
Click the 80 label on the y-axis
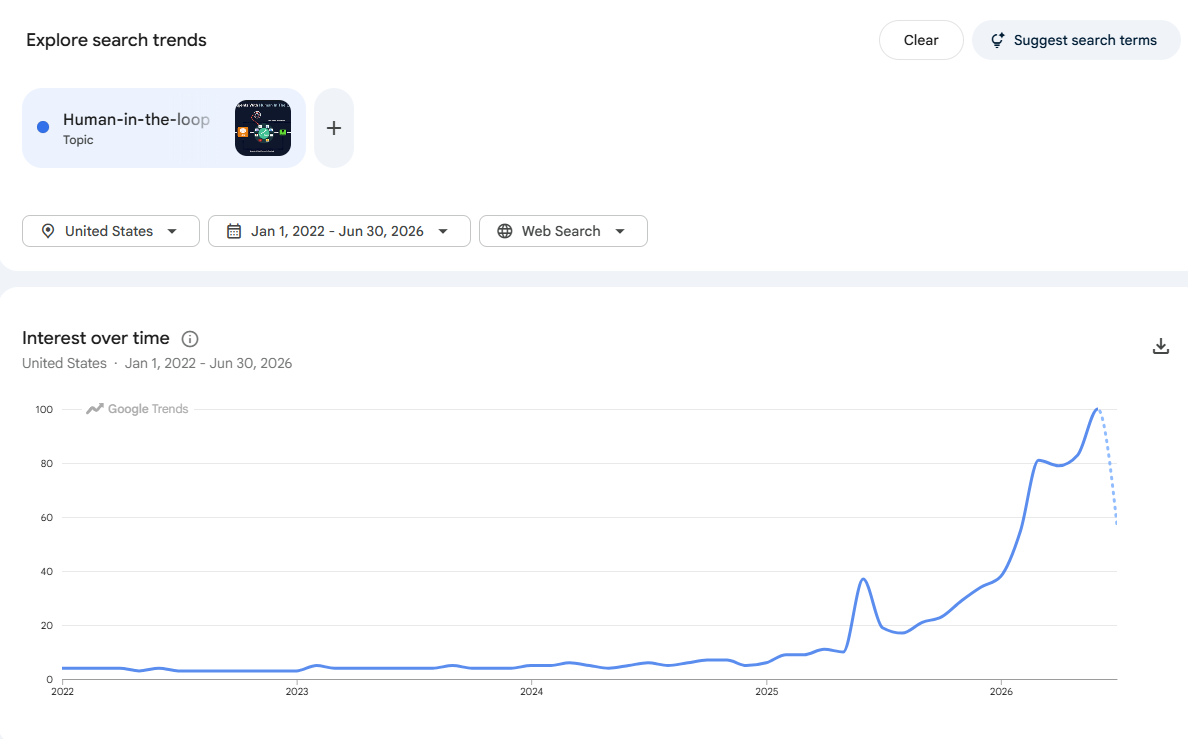47,463
